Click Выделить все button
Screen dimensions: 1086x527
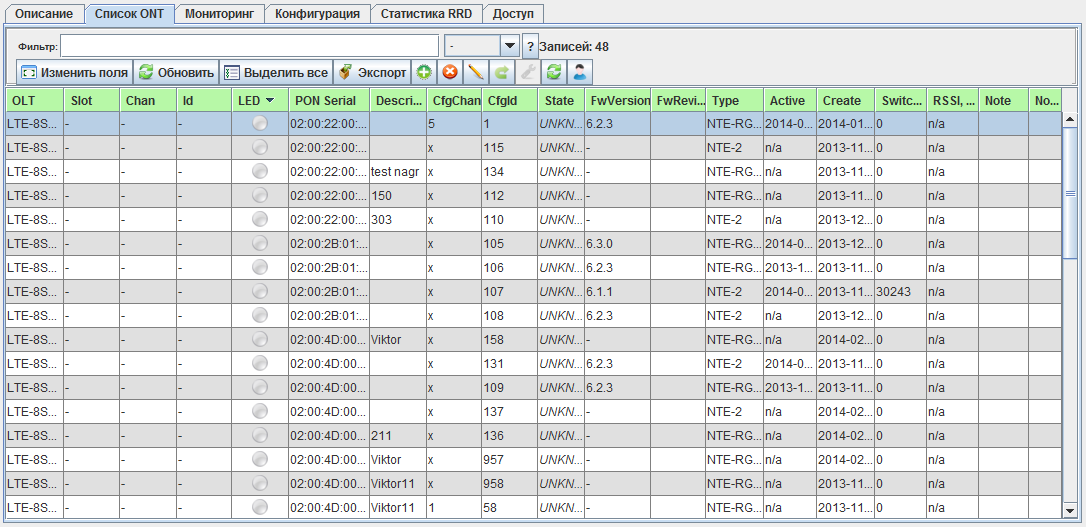276,72
